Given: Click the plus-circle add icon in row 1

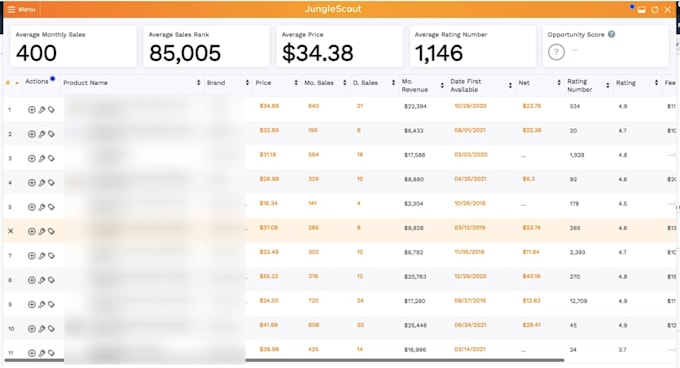Looking at the screenshot, I should coord(32,110).
